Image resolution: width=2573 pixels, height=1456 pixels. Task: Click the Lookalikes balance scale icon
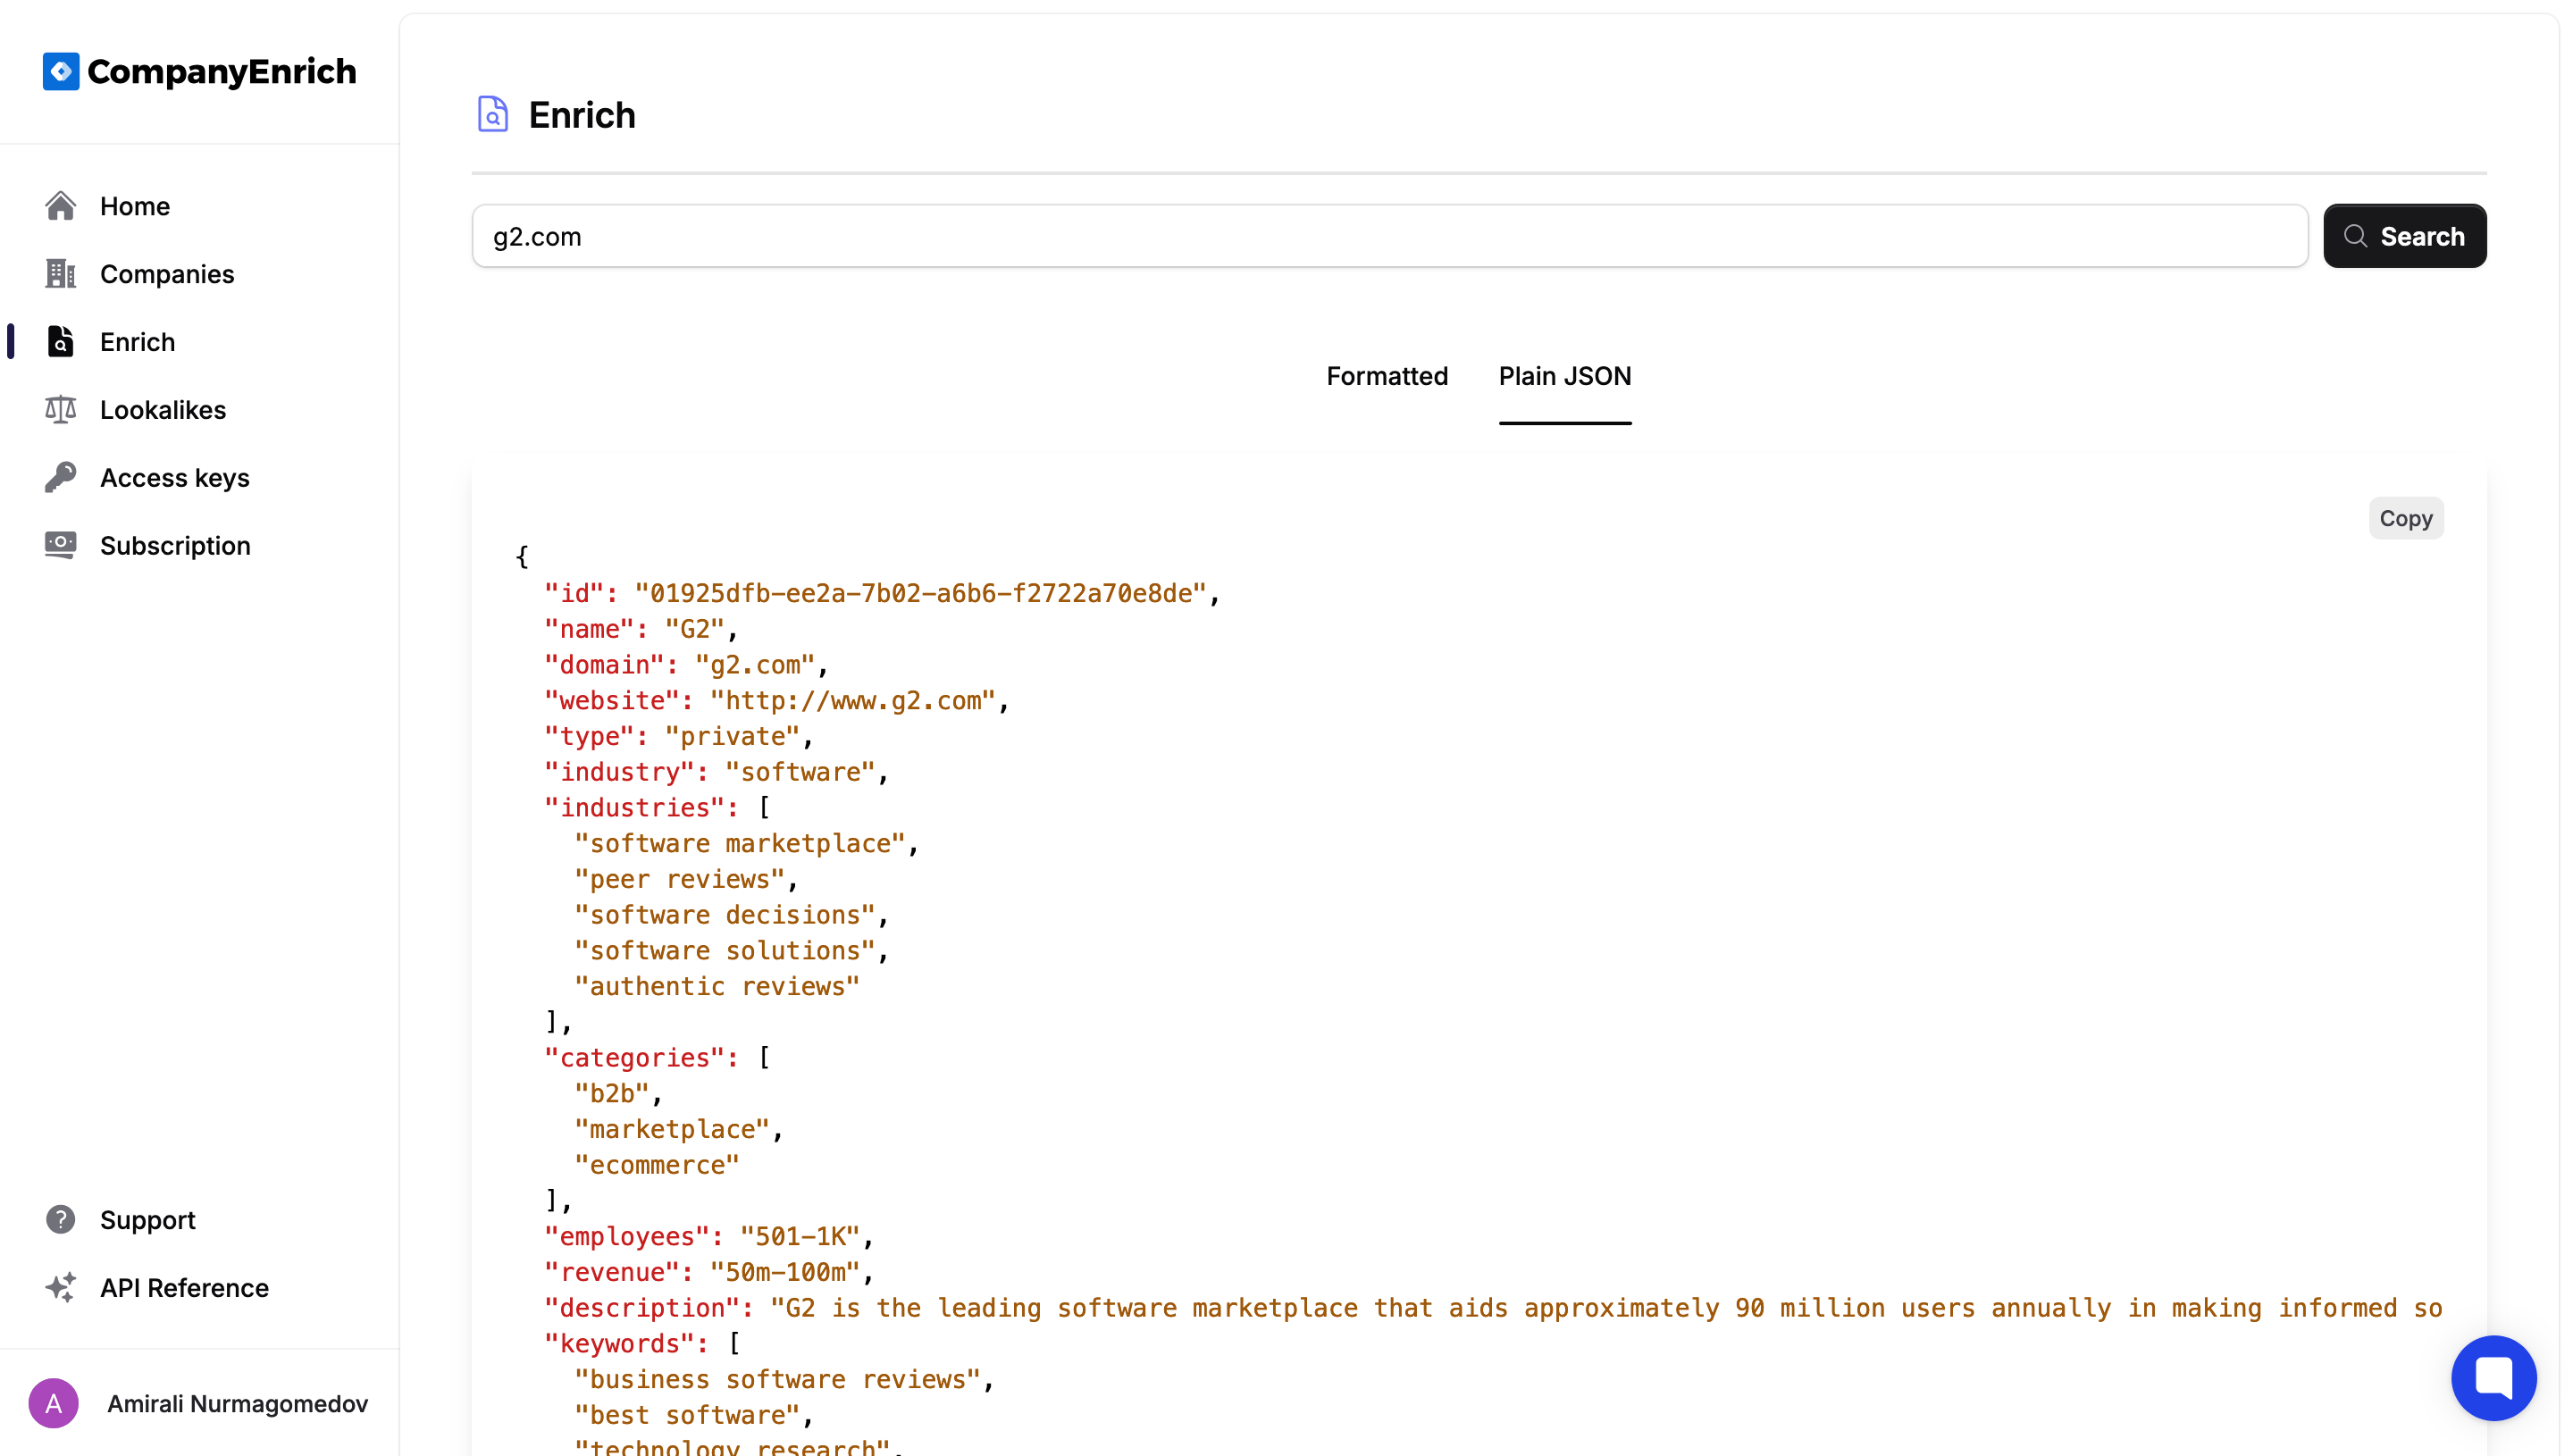coord(61,410)
